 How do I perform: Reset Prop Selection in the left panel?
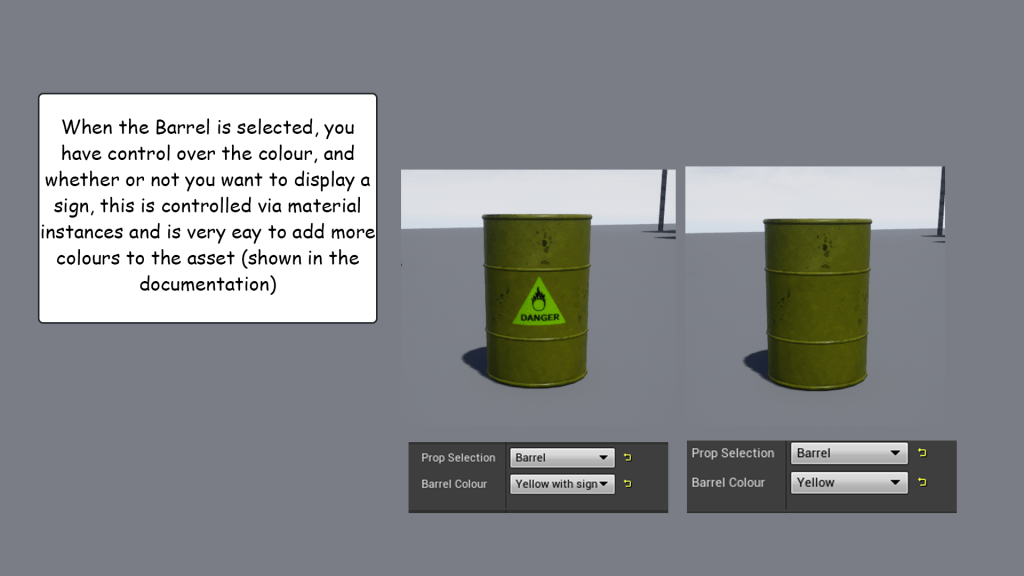pyautogui.click(x=628, y=457)
